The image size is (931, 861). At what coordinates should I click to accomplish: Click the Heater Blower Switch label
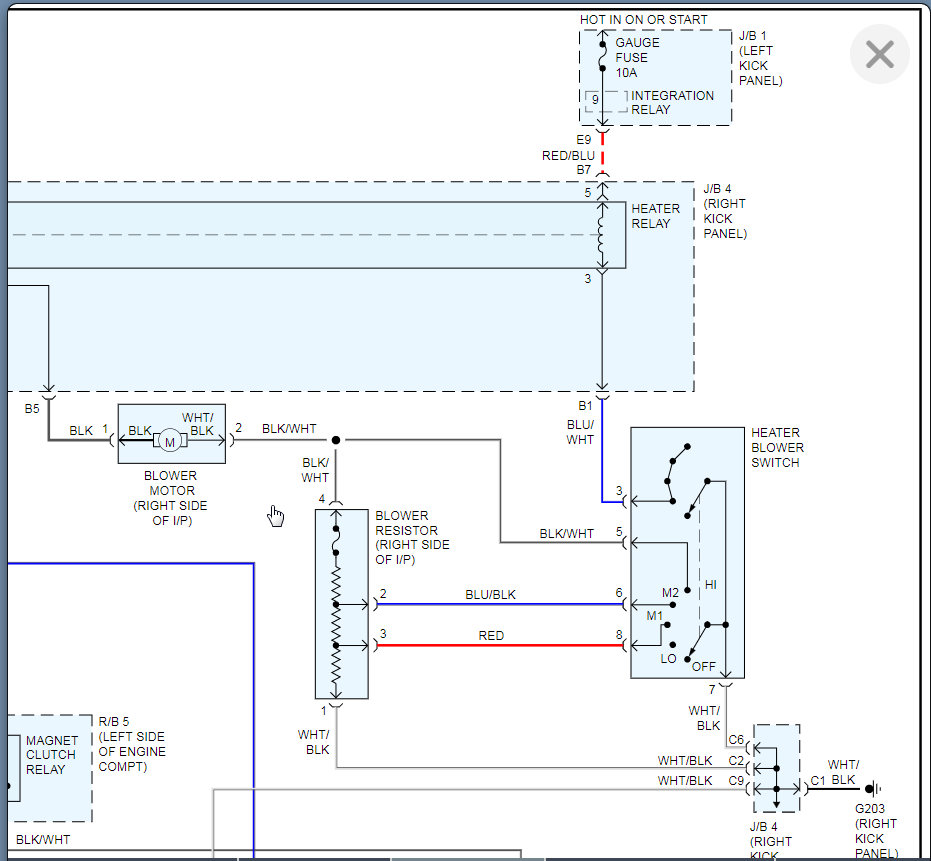click(x=777, y=448)
